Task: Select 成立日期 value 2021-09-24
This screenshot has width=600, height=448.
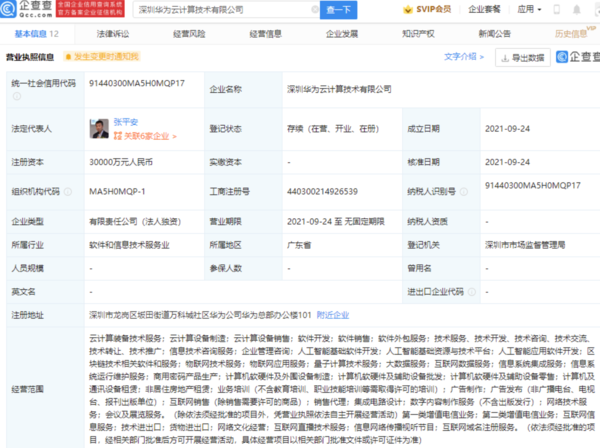Action: click(x=507, y=129)
